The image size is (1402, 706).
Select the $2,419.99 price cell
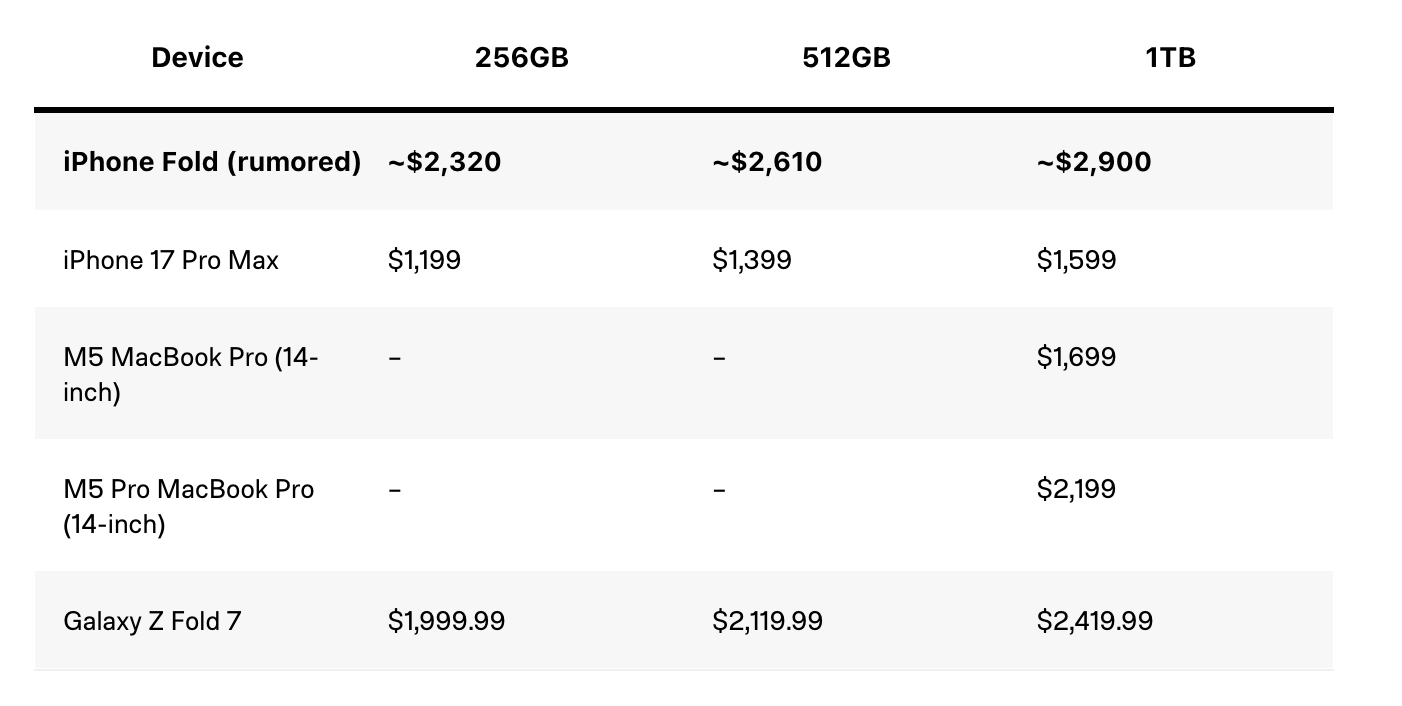(1095, 621)
